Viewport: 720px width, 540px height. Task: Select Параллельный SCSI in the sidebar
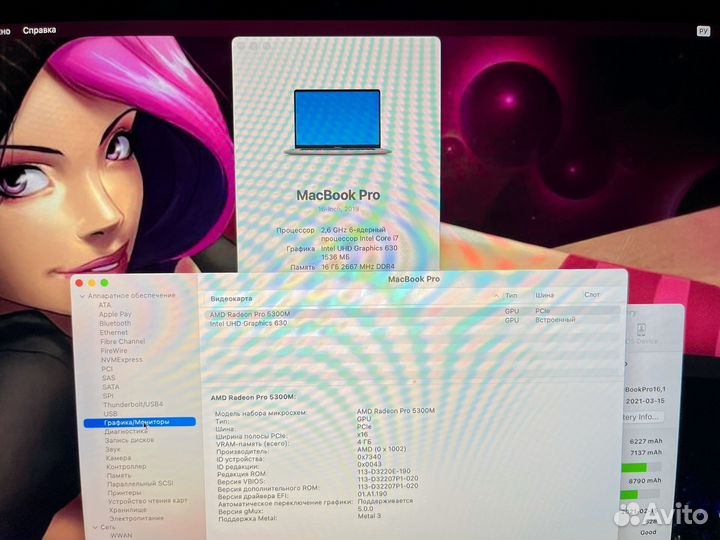(x=140, y=484)
